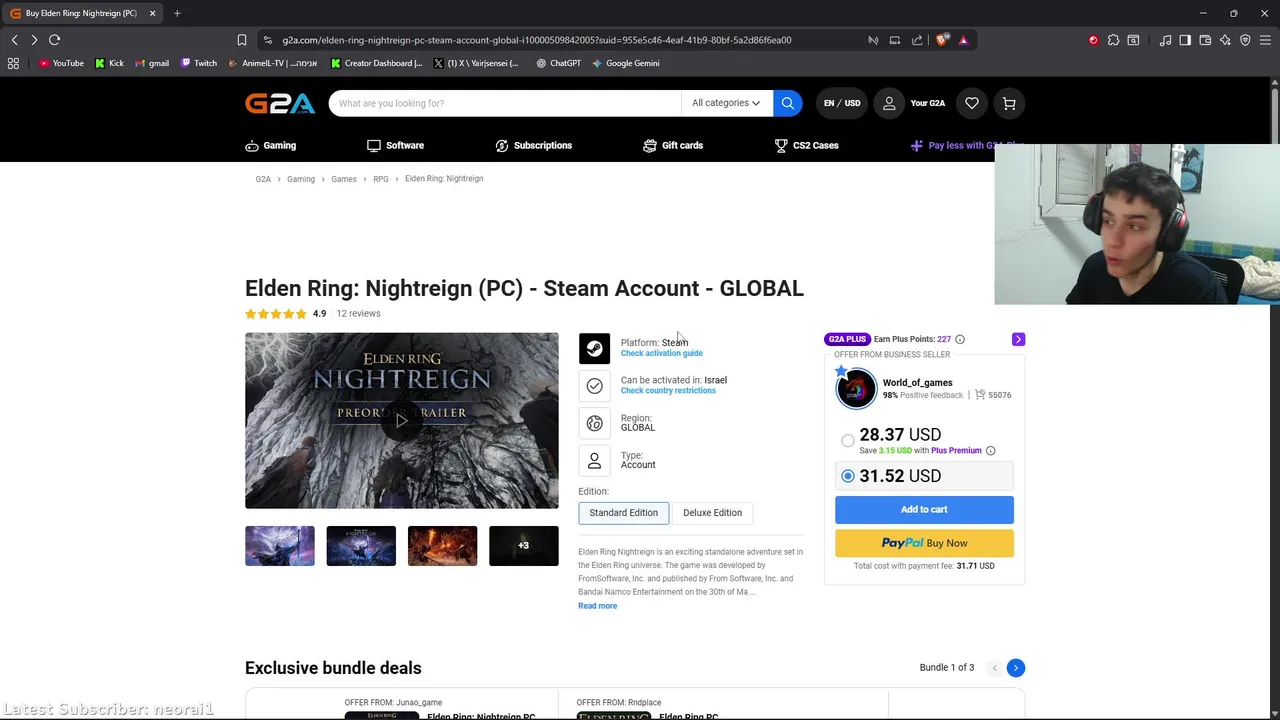Open the ChatGPT bookmark
The width and height of the screenshot is (1280, 720).
point(558,63)
